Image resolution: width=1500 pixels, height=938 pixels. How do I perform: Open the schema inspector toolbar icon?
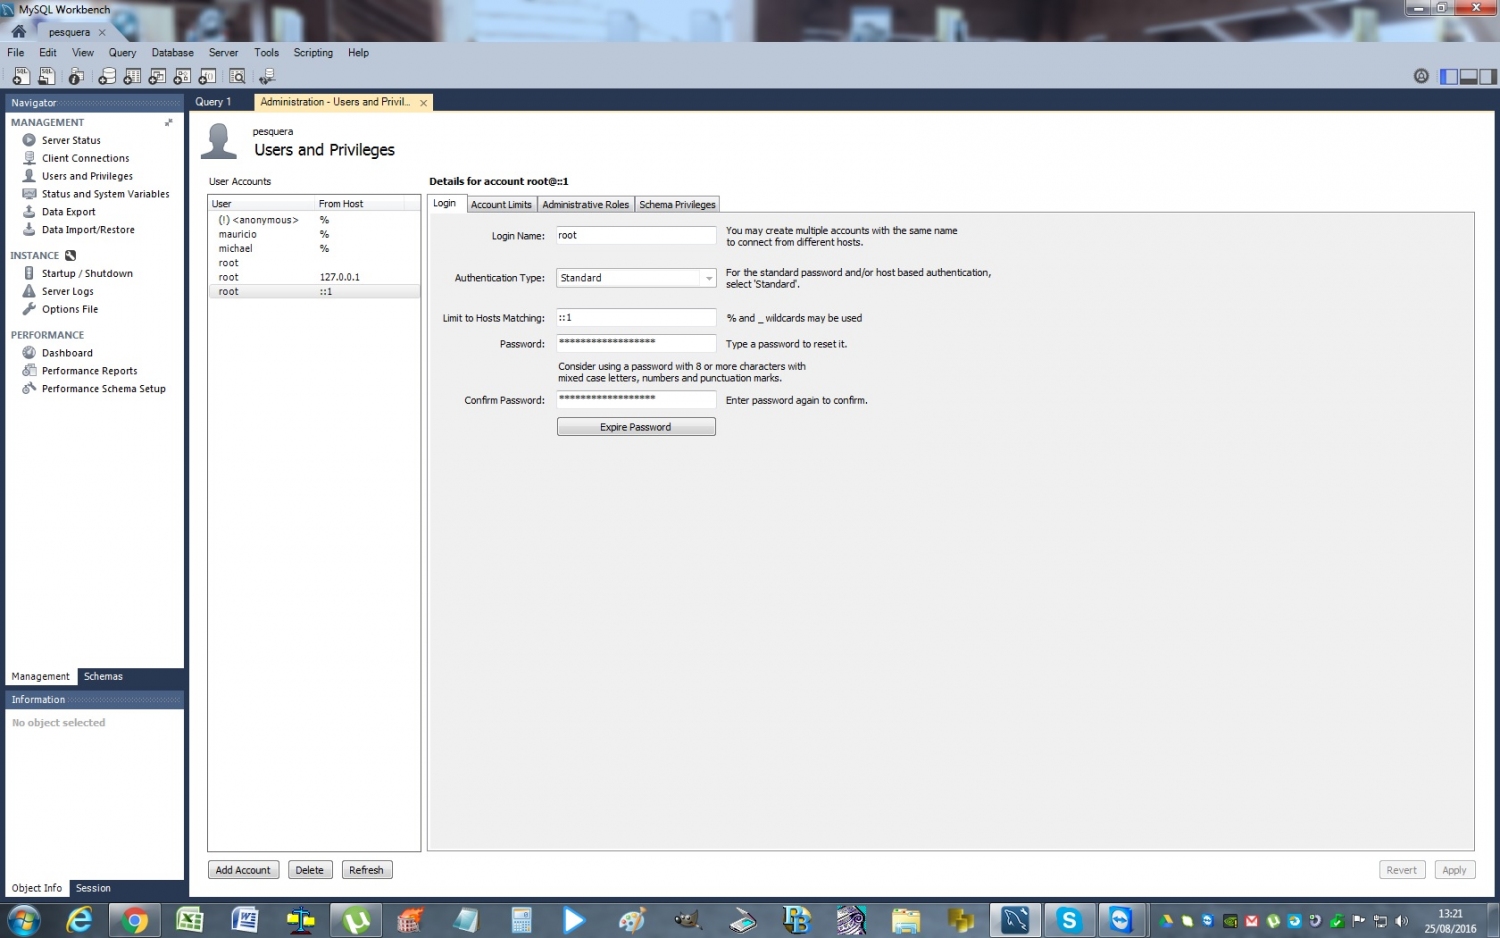[76, 76]
